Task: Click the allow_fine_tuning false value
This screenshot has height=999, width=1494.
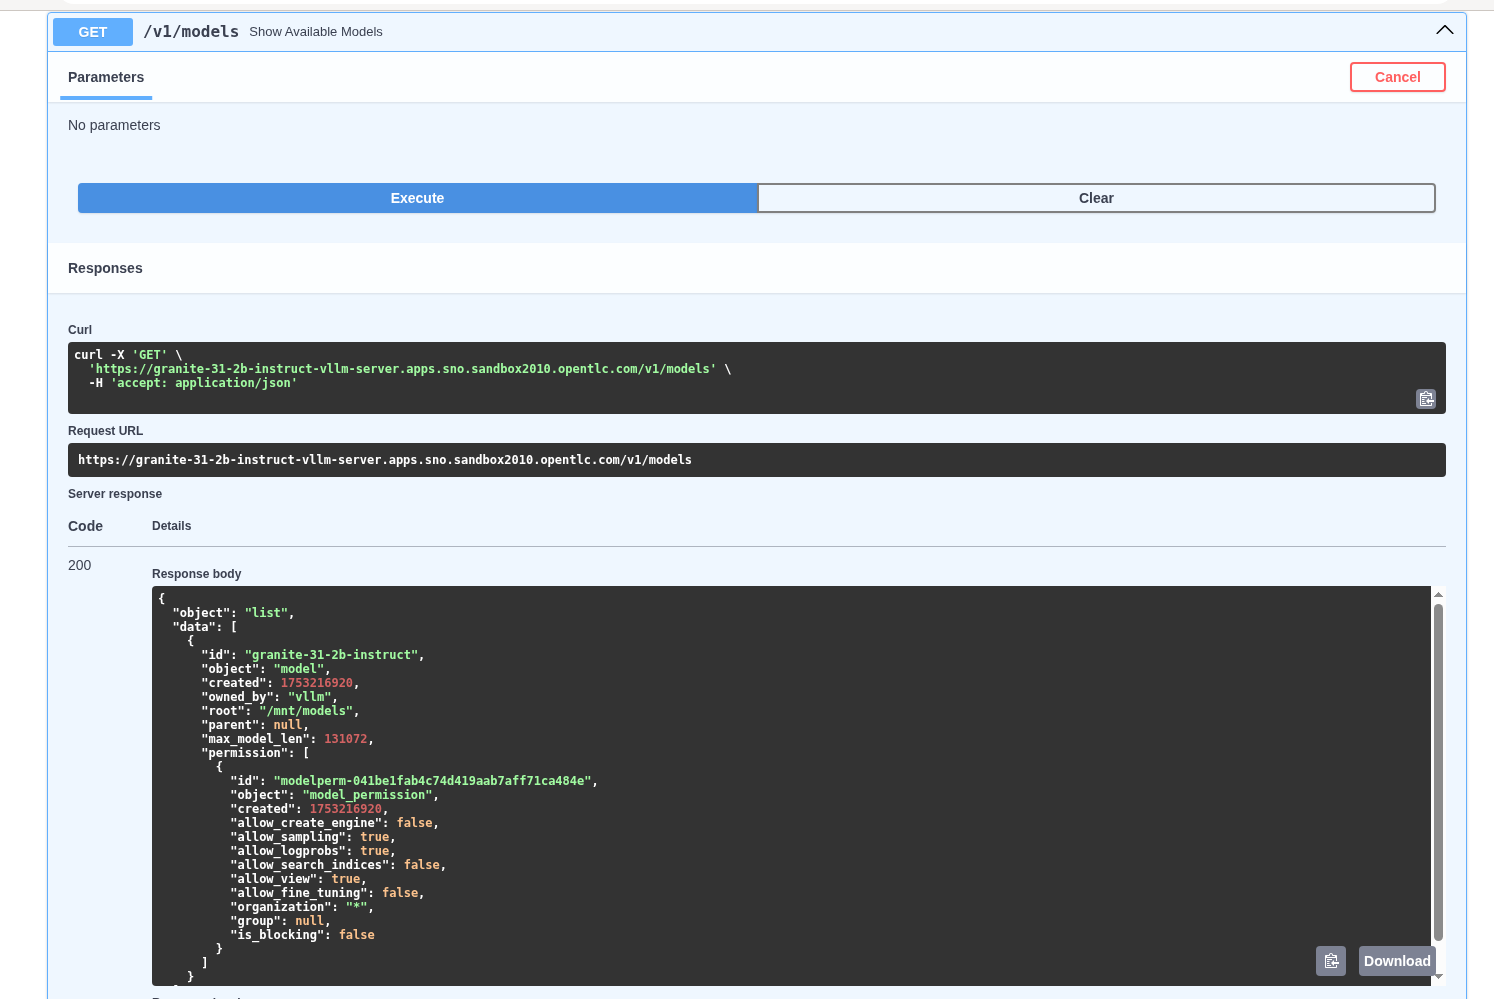Action: pos(400,893)
